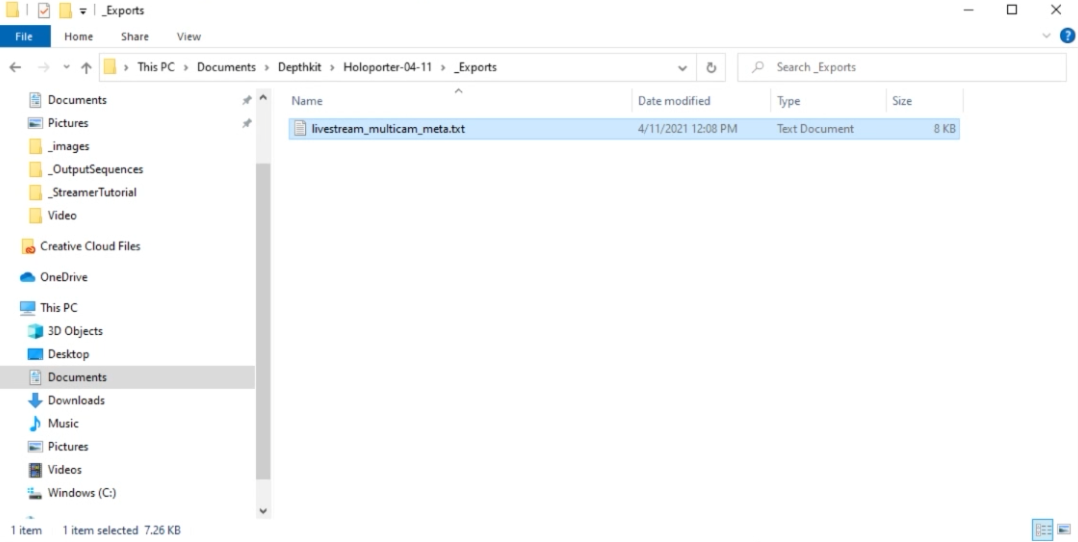Select Documents under This PC
This screenshot has height=542, width=1078.
tap(77, 377)
